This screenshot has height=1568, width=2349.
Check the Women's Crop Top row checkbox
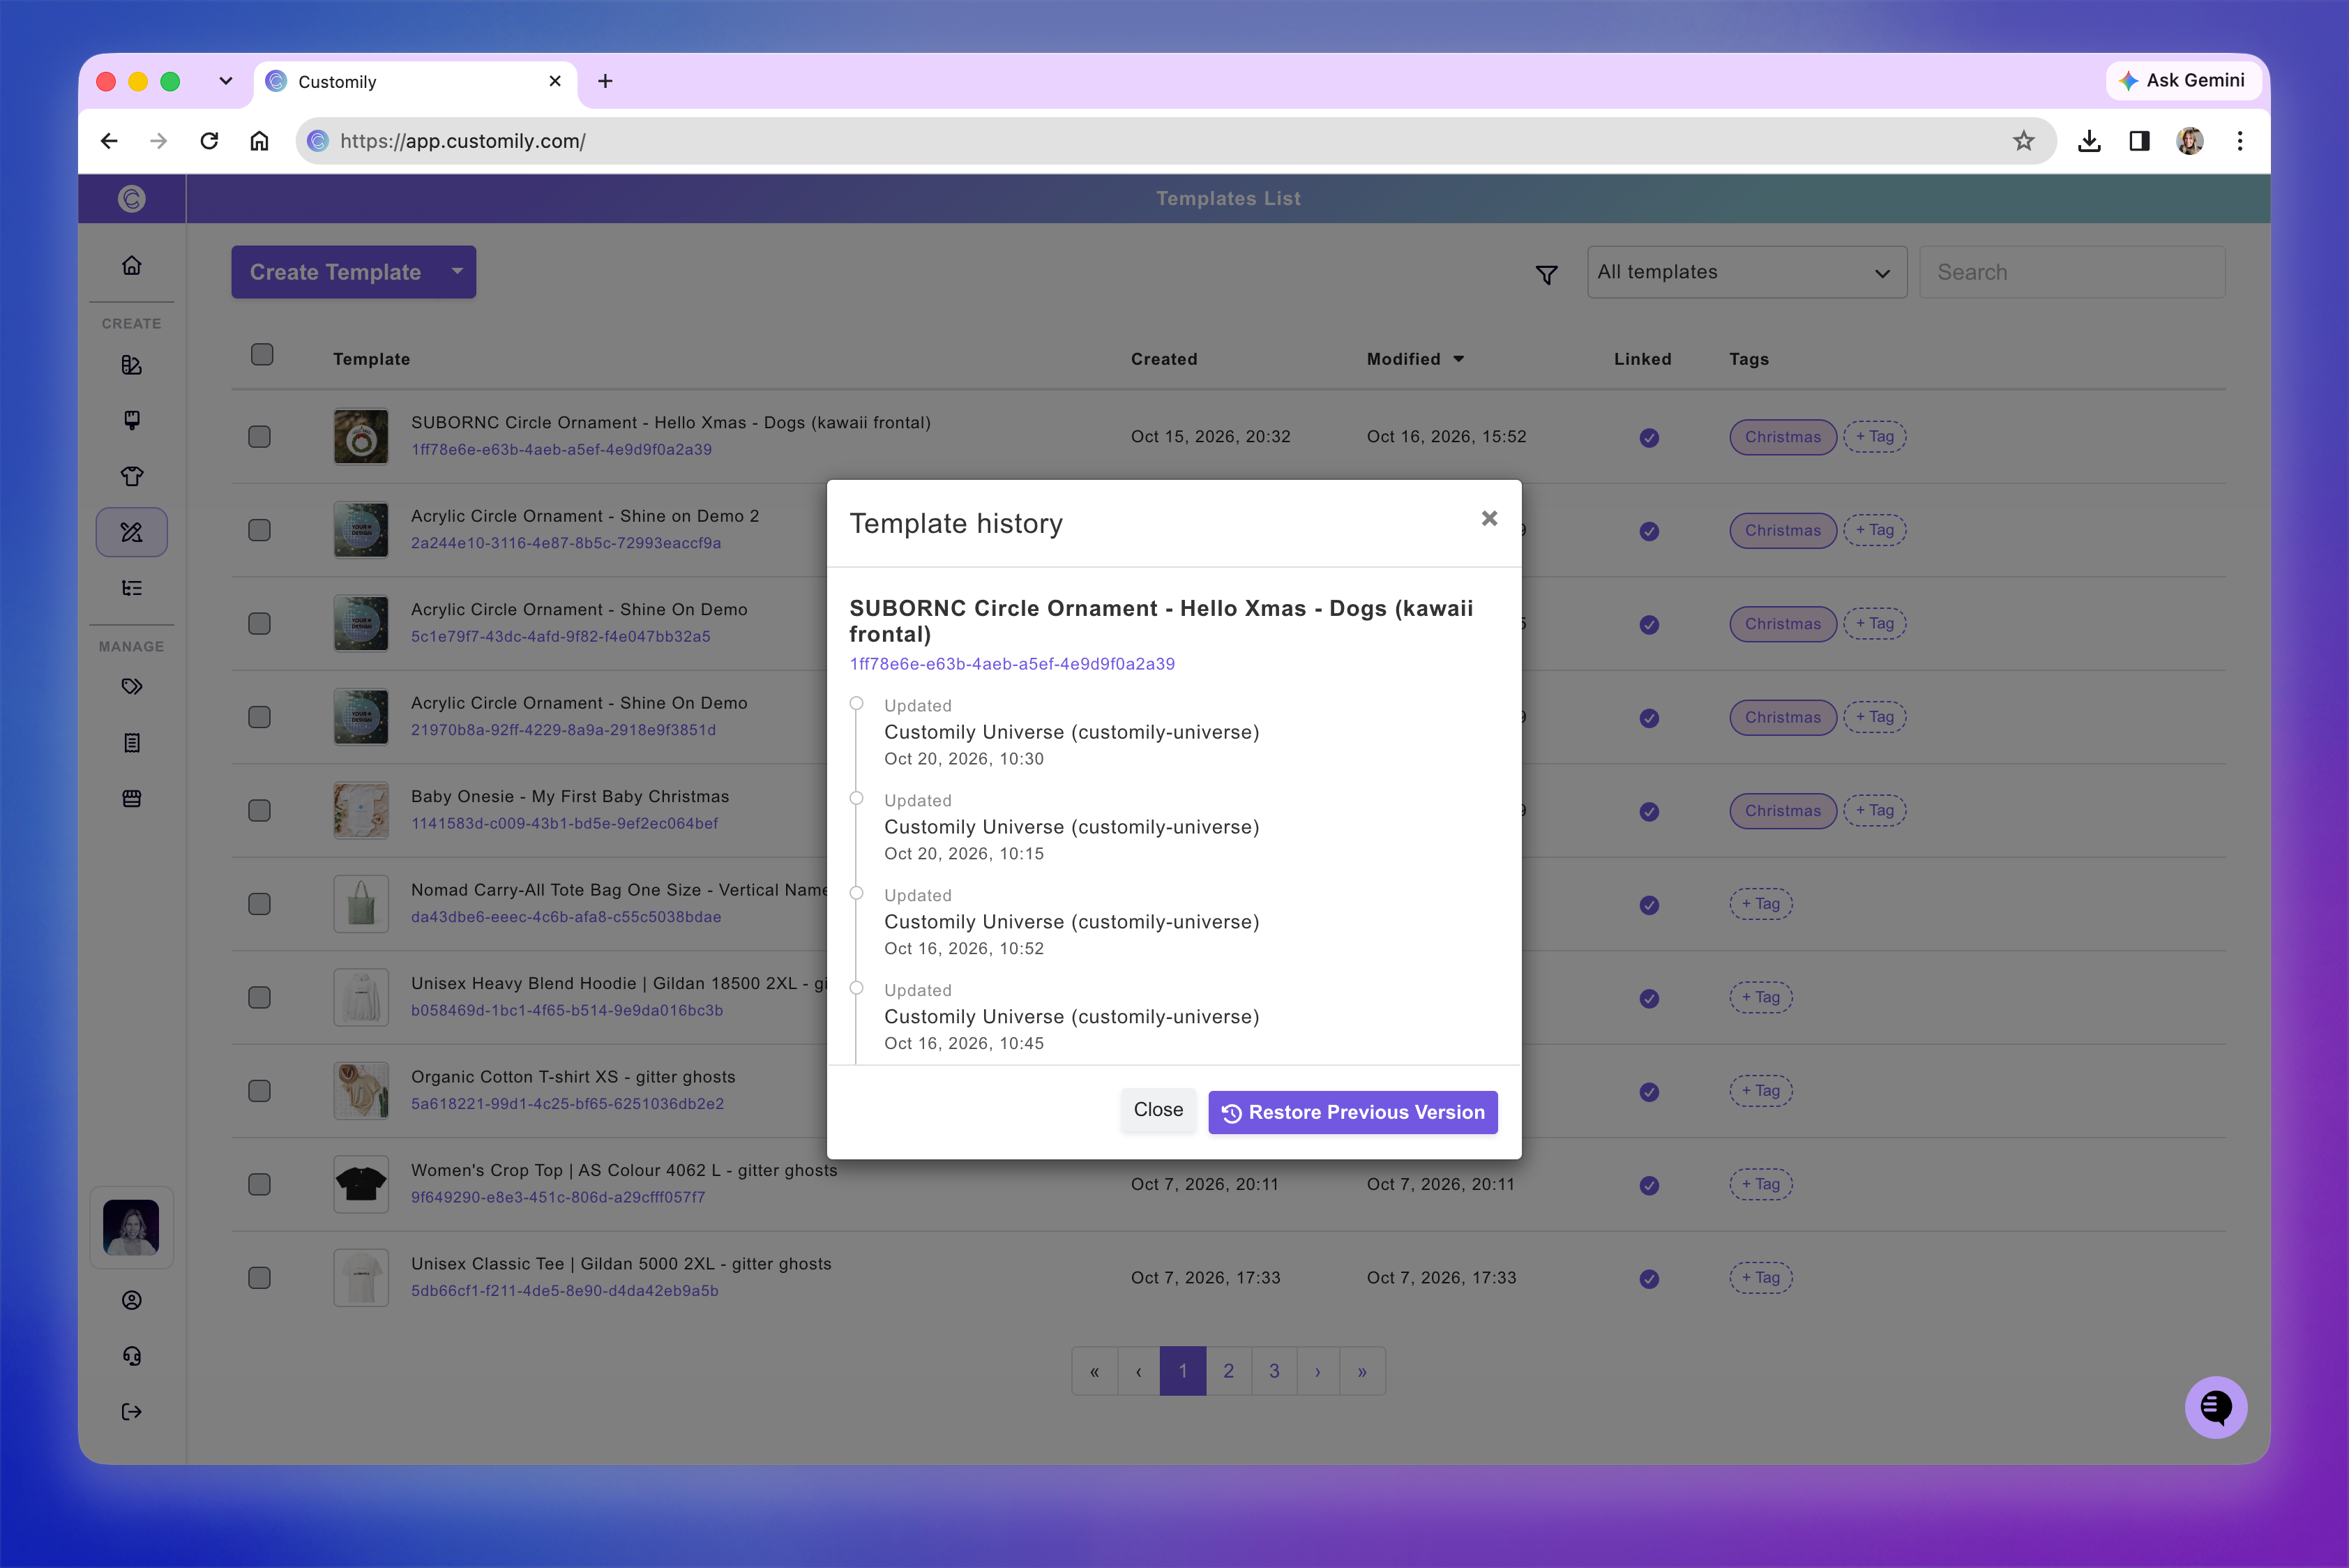coord(259,1185)
